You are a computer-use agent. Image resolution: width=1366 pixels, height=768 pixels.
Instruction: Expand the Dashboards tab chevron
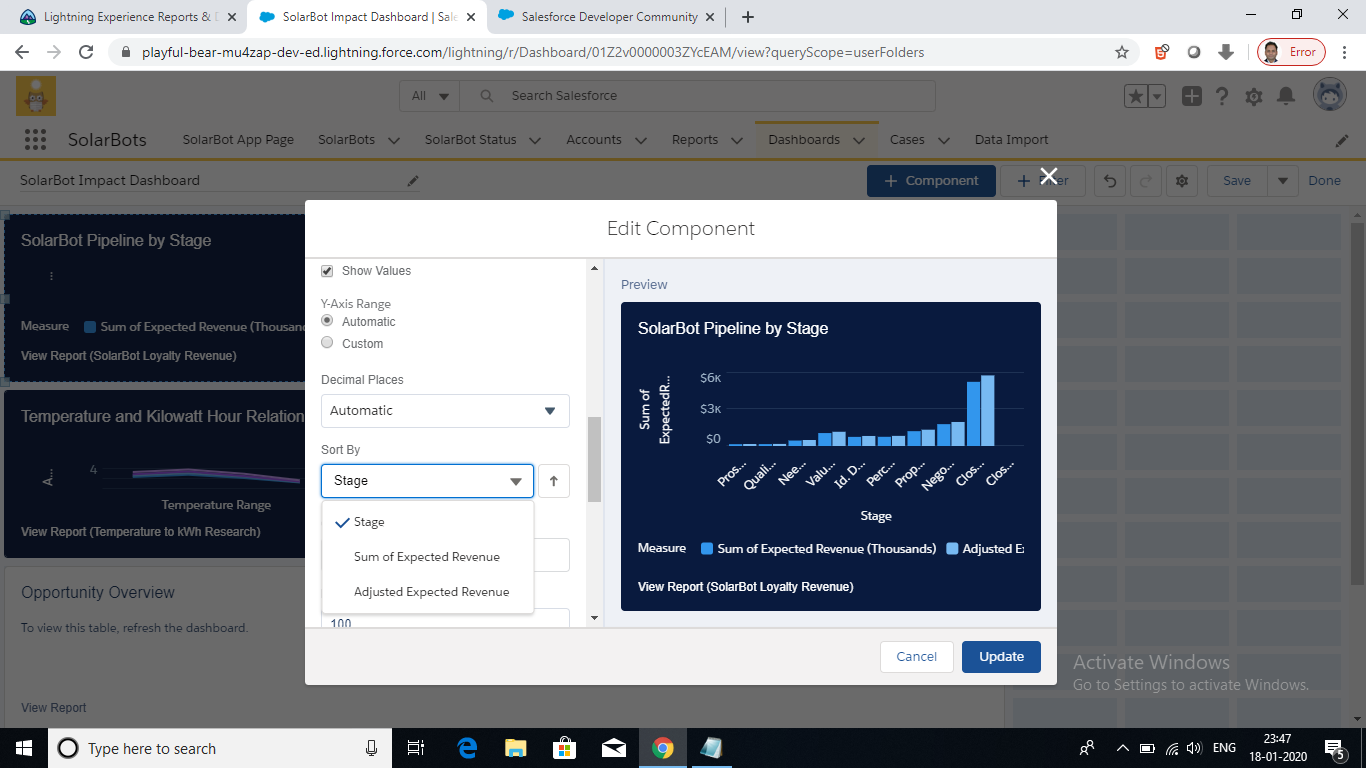(859, 140)
